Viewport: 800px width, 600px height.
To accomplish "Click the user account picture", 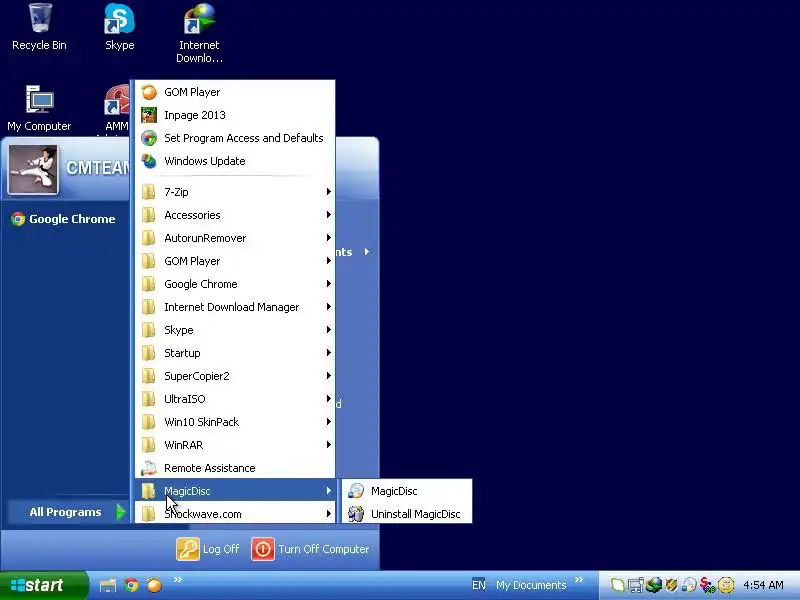I will point(33,169).
